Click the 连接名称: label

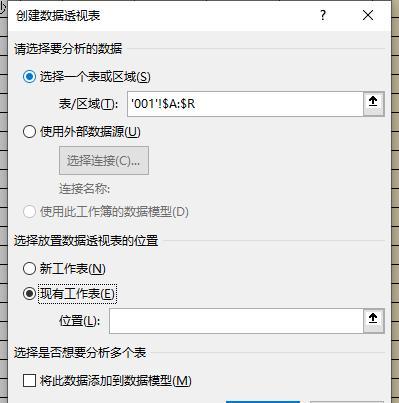[85, 189]
